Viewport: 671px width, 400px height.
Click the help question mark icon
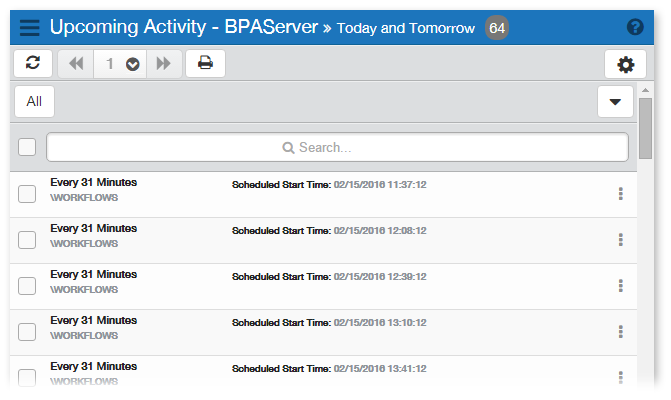pos(634,28)
